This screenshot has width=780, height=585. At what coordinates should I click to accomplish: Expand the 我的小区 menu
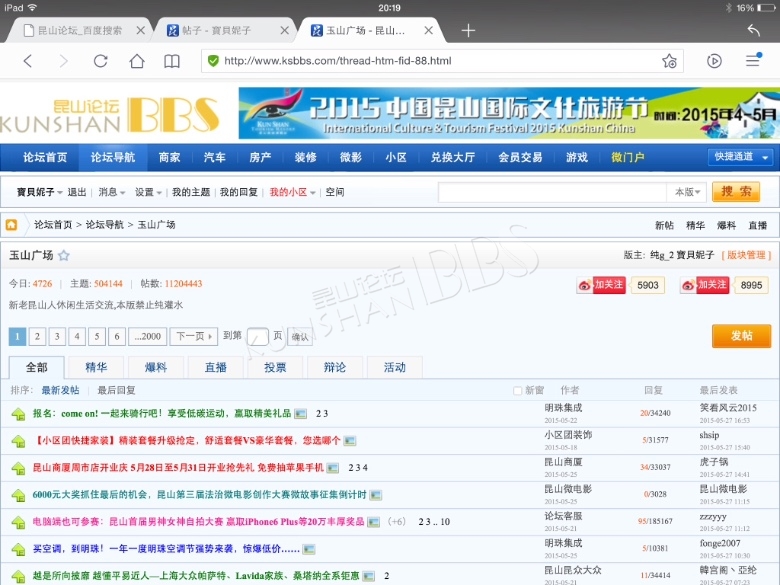point(292,192)
